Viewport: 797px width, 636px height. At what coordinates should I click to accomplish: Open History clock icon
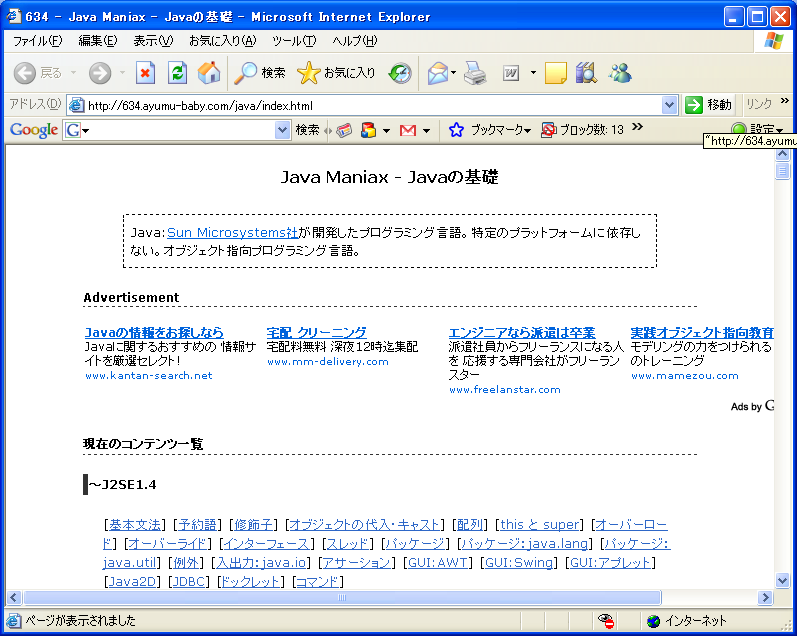tap(400, 73)
